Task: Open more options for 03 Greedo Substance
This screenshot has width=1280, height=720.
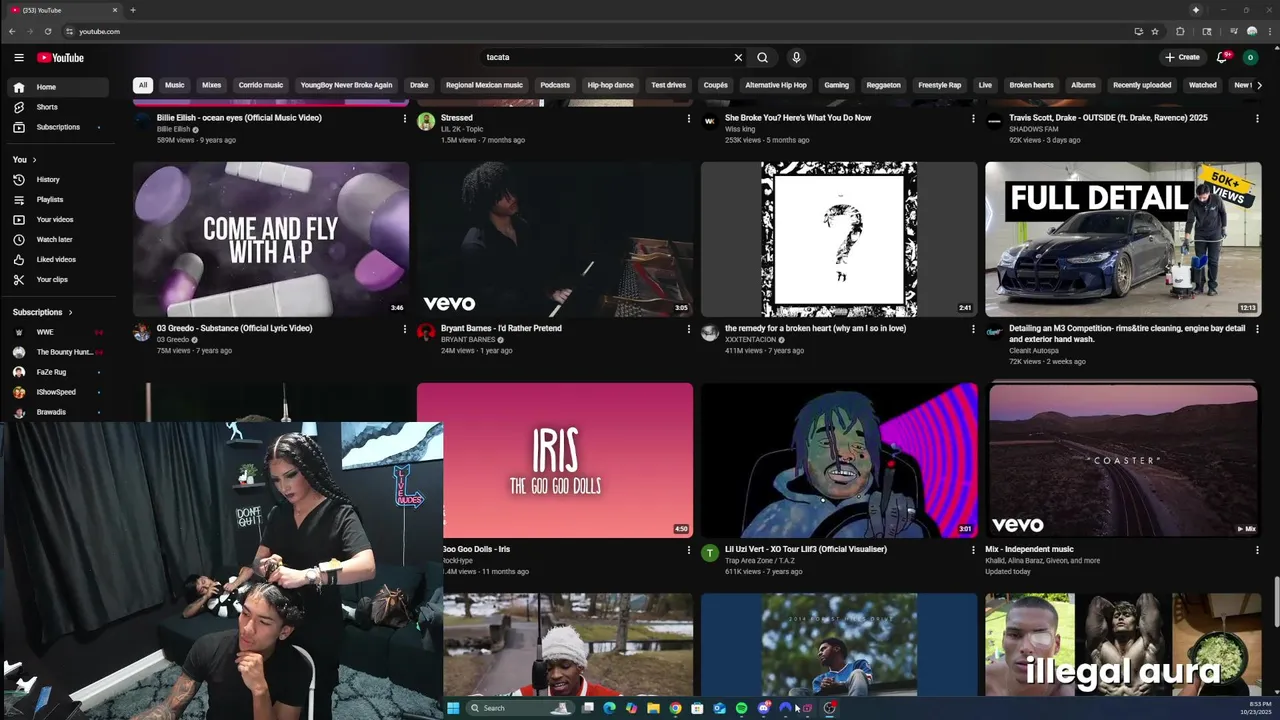Action: pos(404,328)
